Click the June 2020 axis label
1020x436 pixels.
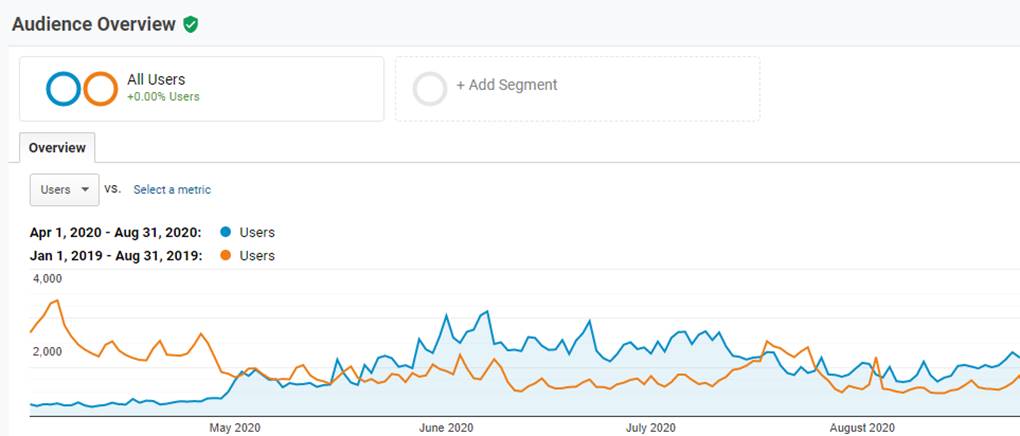[x=446, y=428]
